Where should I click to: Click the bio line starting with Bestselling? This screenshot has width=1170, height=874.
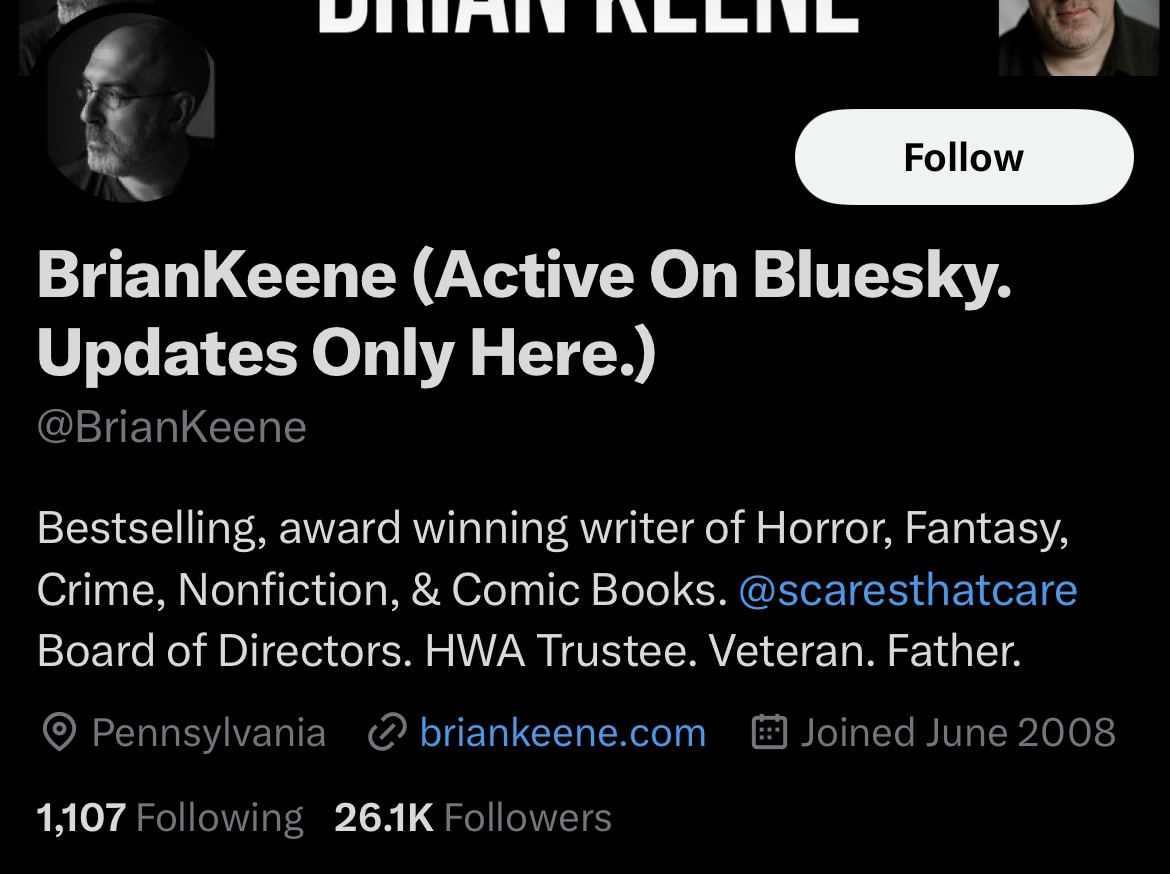coord(553,528)
